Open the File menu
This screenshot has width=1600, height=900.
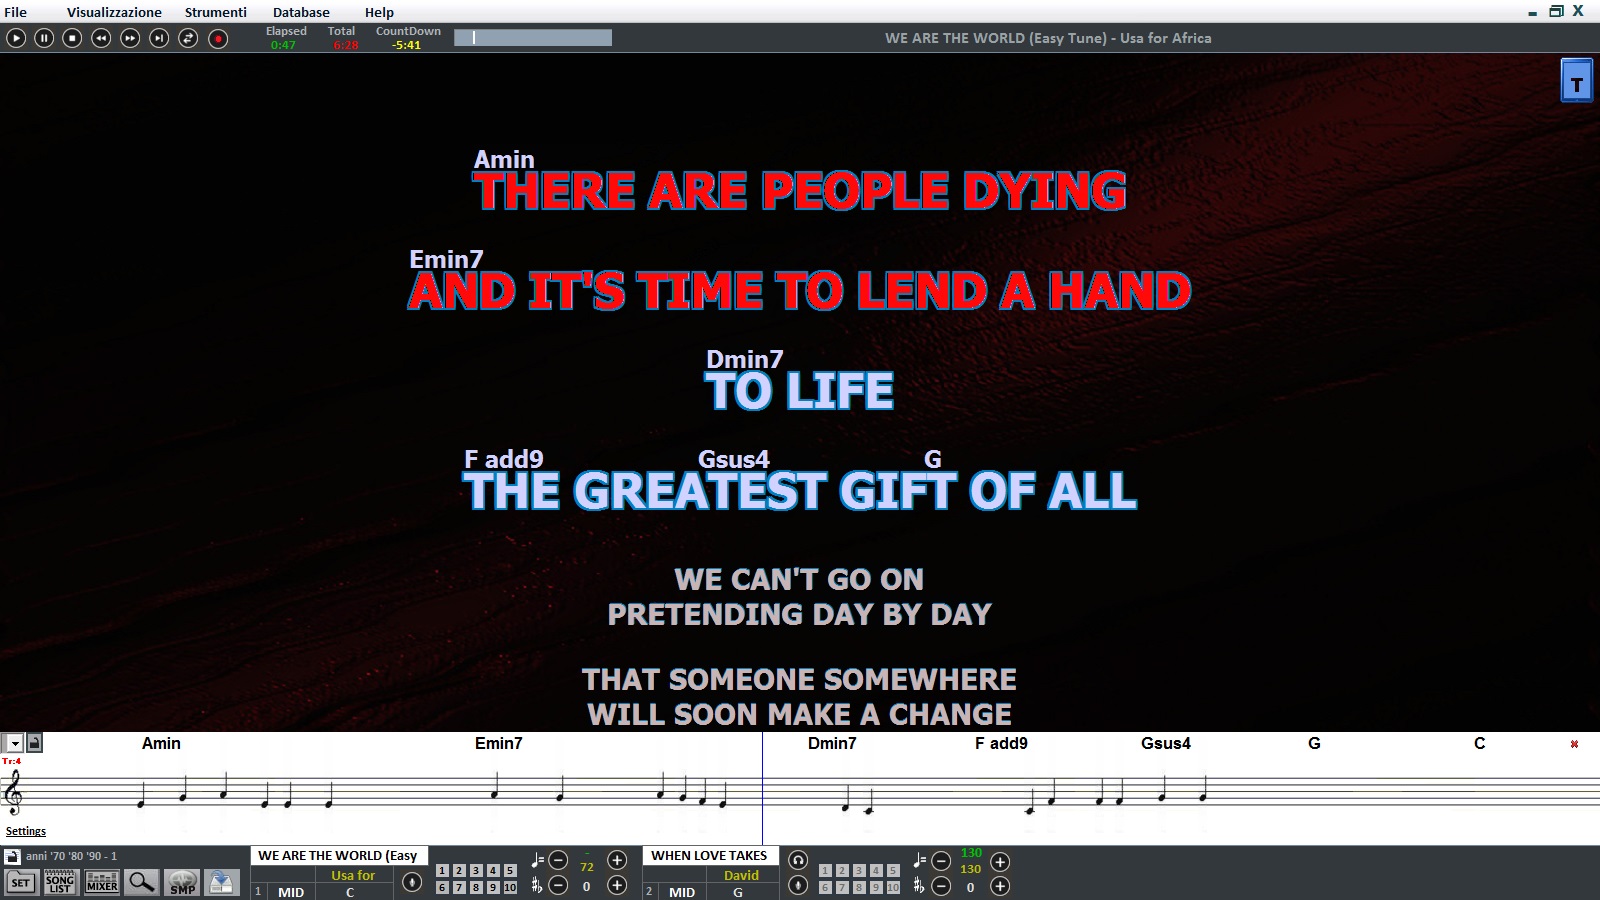pyautogui.click(x=16, y=12)
